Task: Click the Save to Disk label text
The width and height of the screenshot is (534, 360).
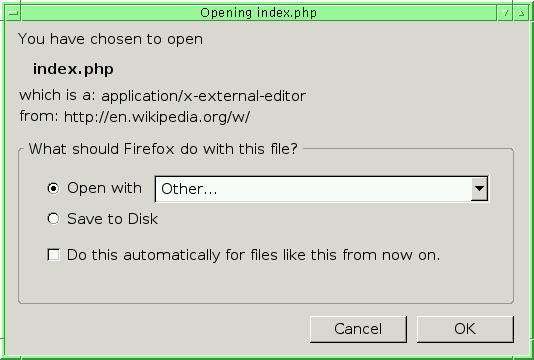Action: (112, 219)
